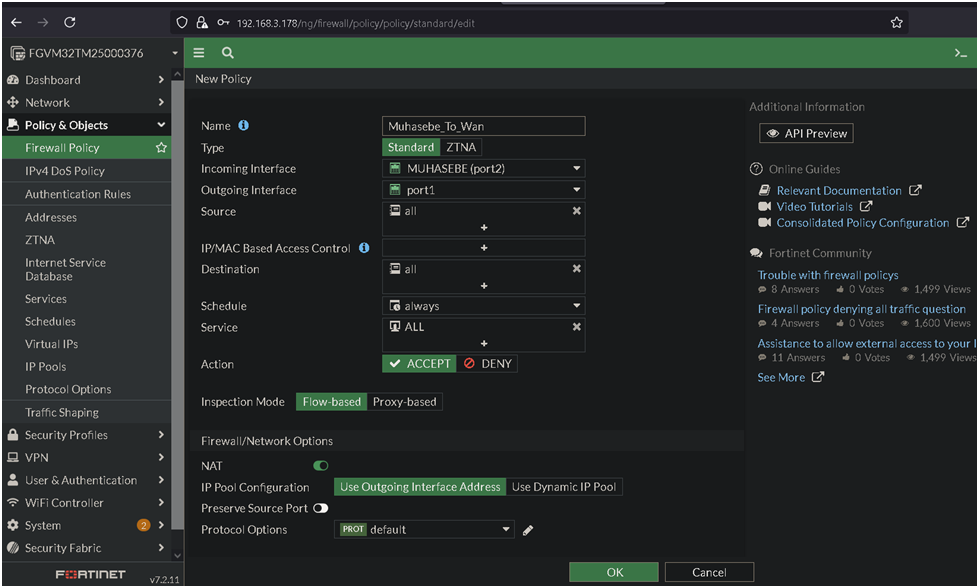Viewport: 979px width, 588px height.
Task: Add a Destination entry with plus icon
Action: tap(484, 285)
